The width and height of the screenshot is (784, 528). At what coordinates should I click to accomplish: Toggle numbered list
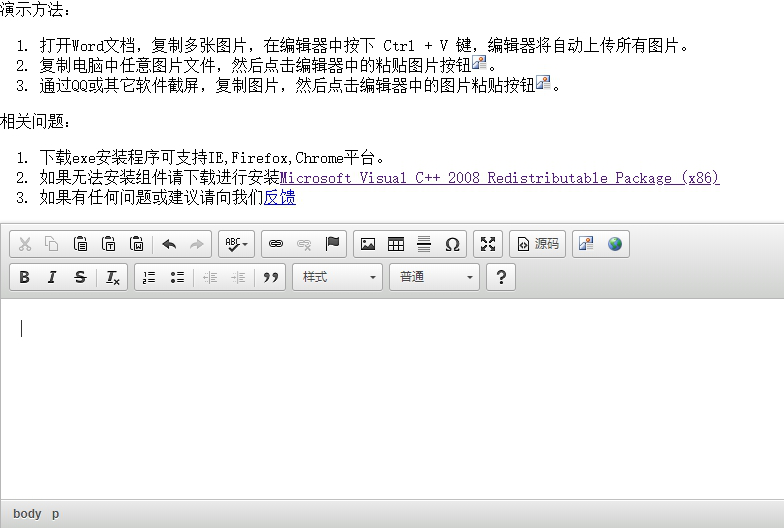coord(149,277)
